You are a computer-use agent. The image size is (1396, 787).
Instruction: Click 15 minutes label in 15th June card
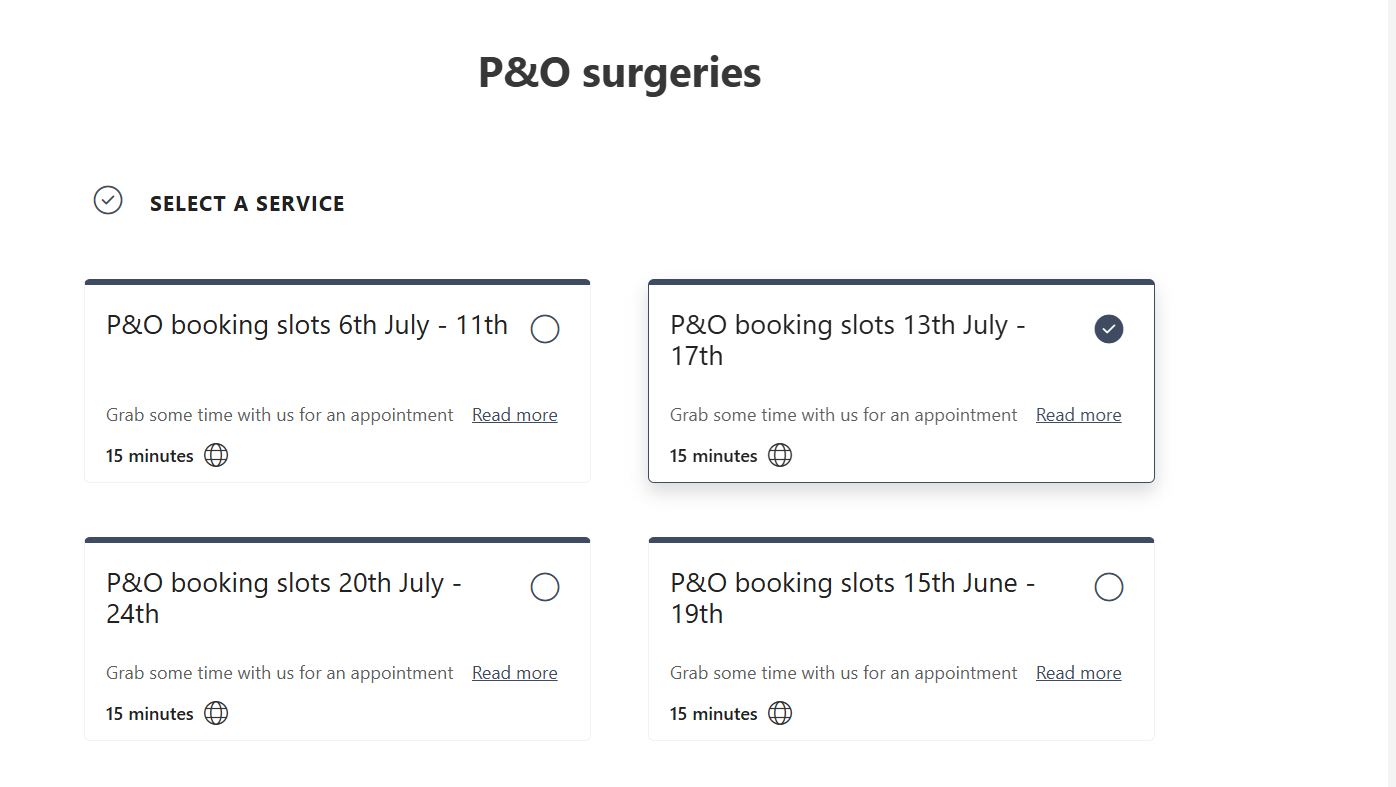pyautogui.click(x=714, y=714)
